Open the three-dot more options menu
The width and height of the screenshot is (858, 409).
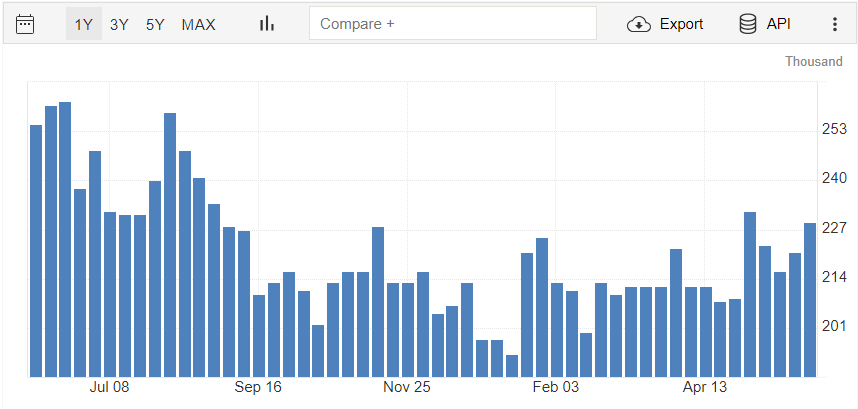[834, 24]
